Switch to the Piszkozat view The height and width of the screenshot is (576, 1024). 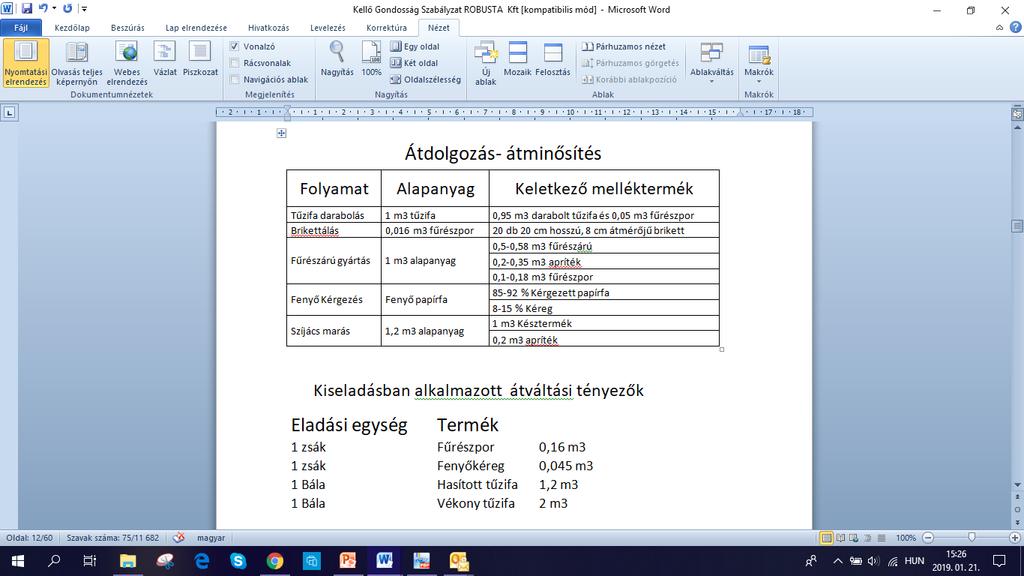tap(200, 59)
